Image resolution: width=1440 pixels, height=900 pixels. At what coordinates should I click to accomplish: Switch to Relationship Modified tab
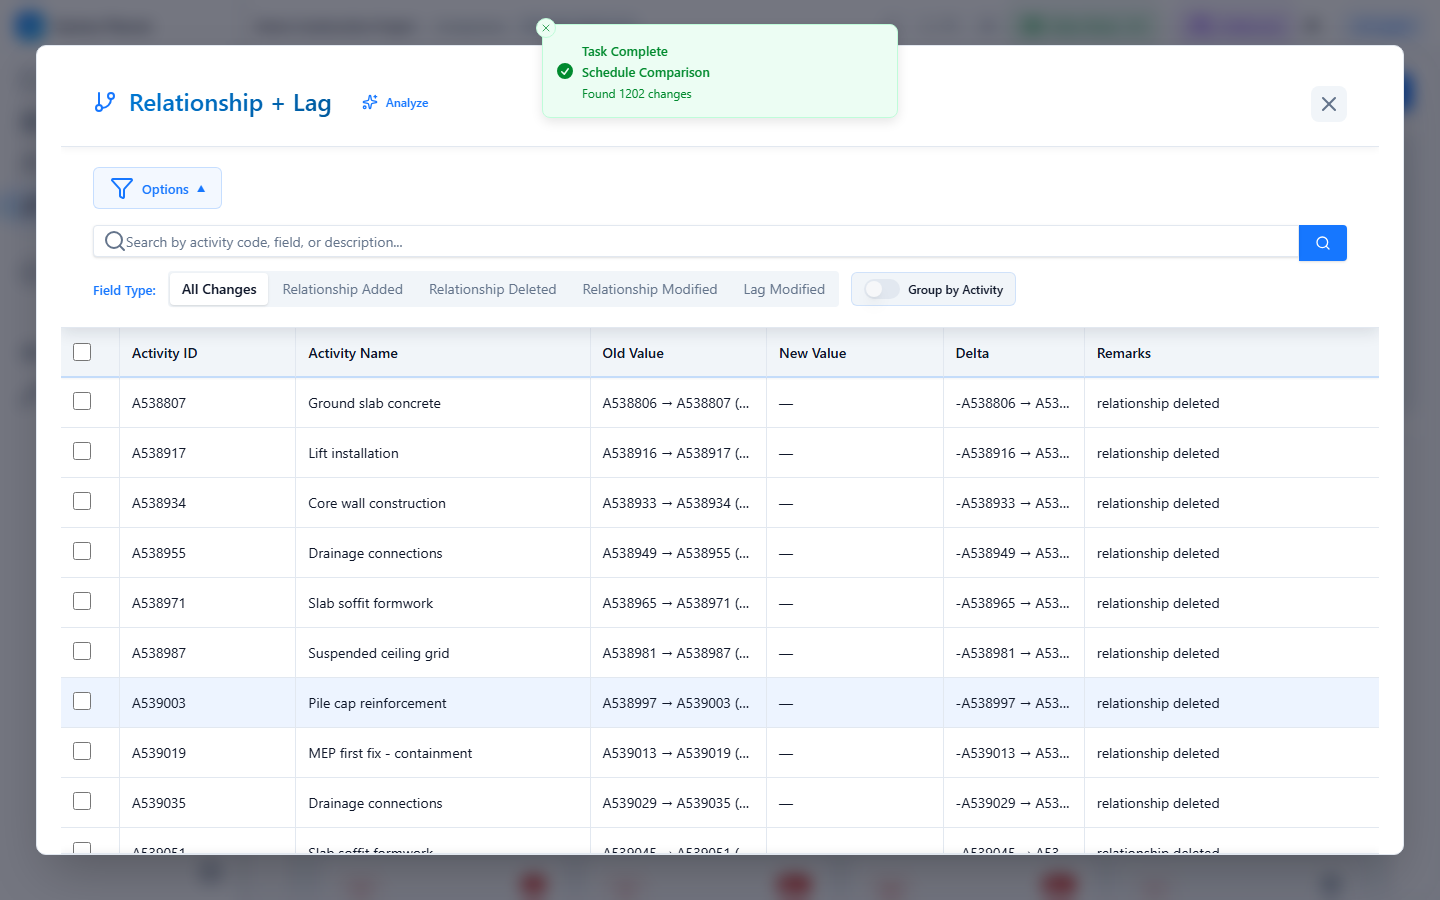[x=650, y=289]
